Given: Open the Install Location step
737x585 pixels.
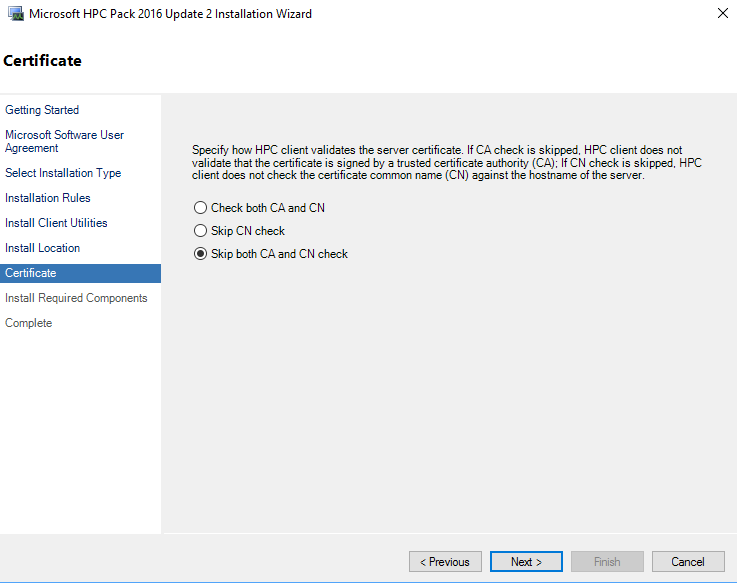Looking at the screenshot, I should (42, 248).
